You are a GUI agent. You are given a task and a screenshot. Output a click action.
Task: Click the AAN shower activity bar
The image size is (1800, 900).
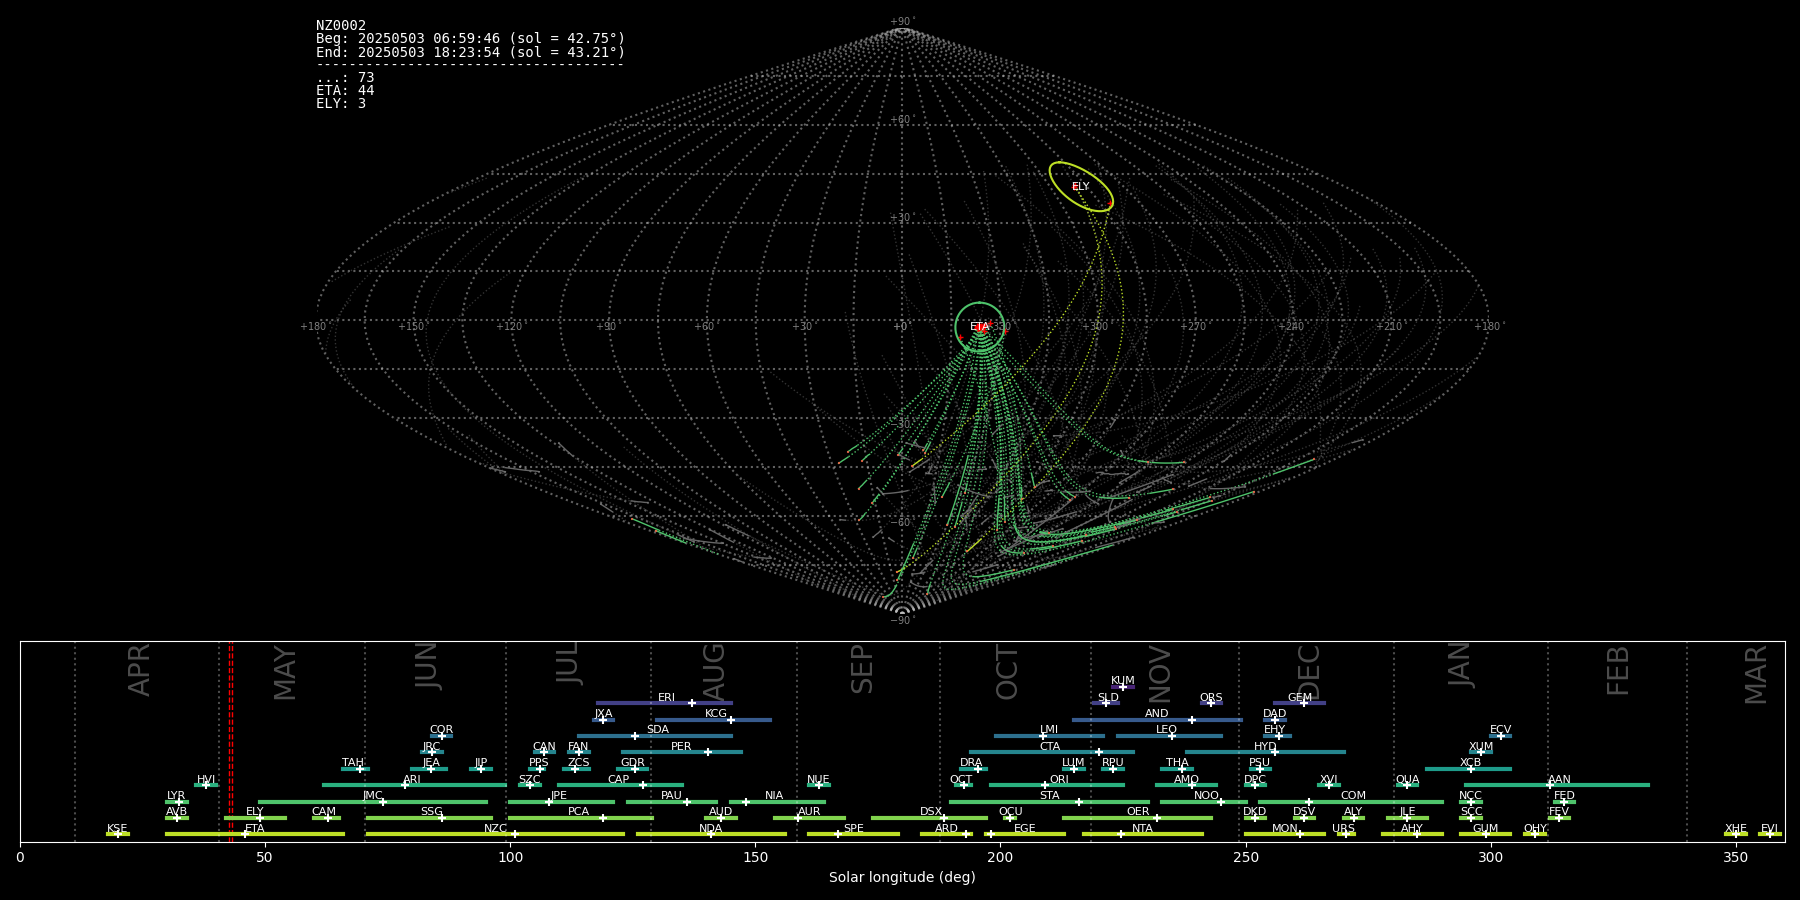[x=1557, y=785]
